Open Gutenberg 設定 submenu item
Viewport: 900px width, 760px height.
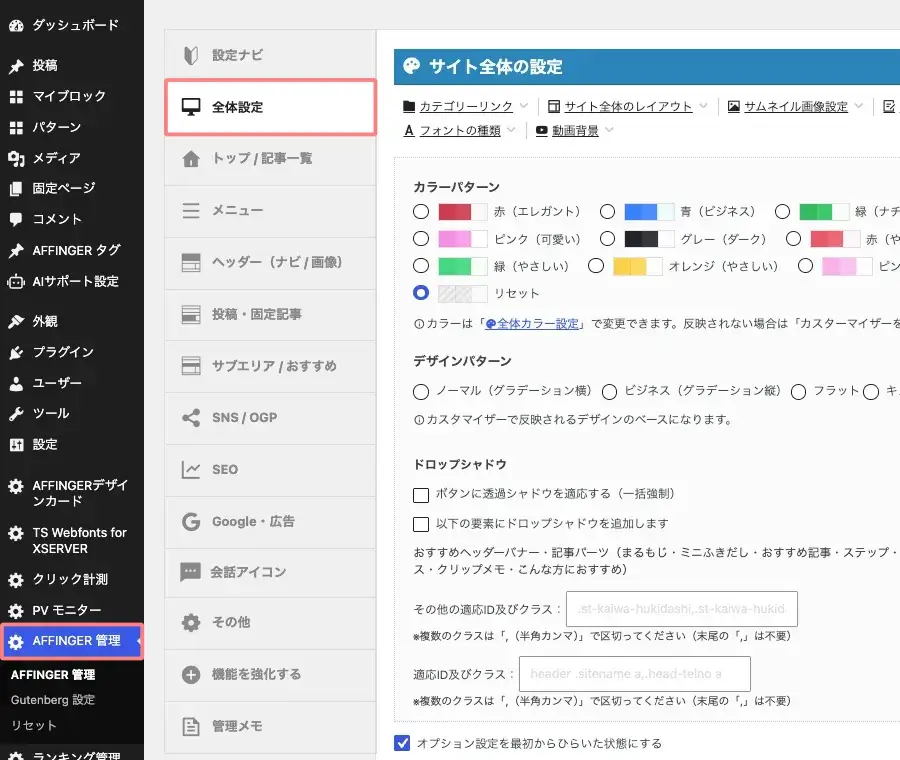(x=53, y=700)
